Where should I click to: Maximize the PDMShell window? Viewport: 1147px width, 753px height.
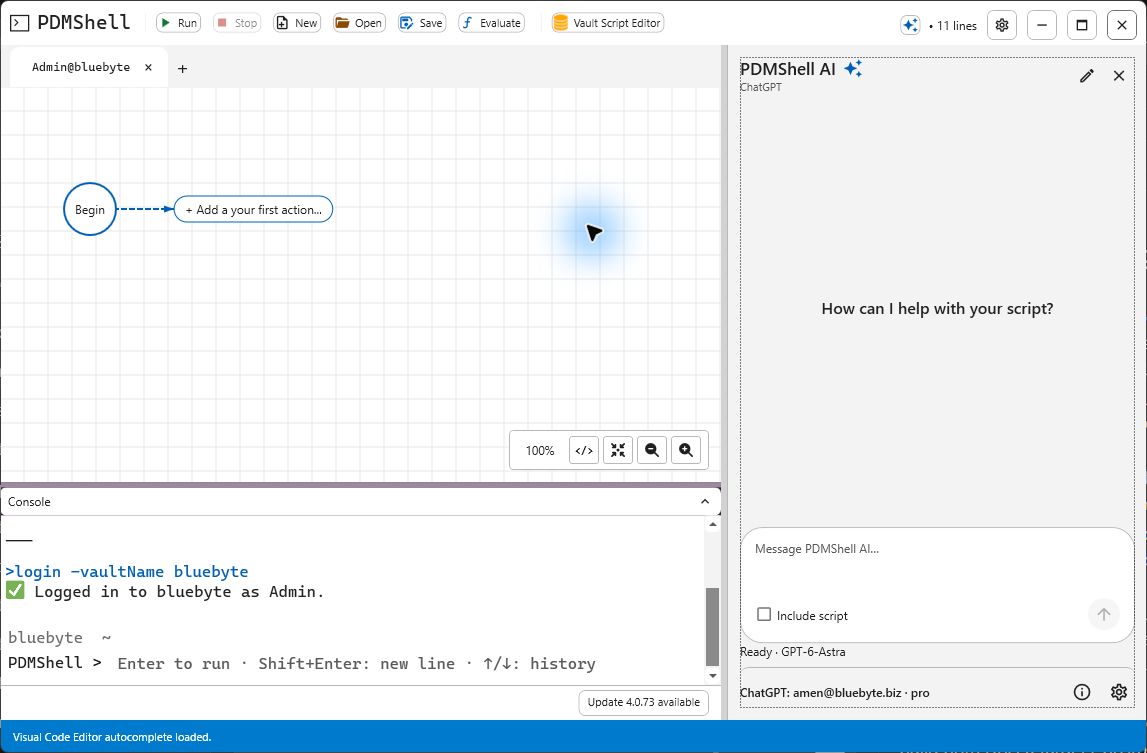tap(1082, 25)
